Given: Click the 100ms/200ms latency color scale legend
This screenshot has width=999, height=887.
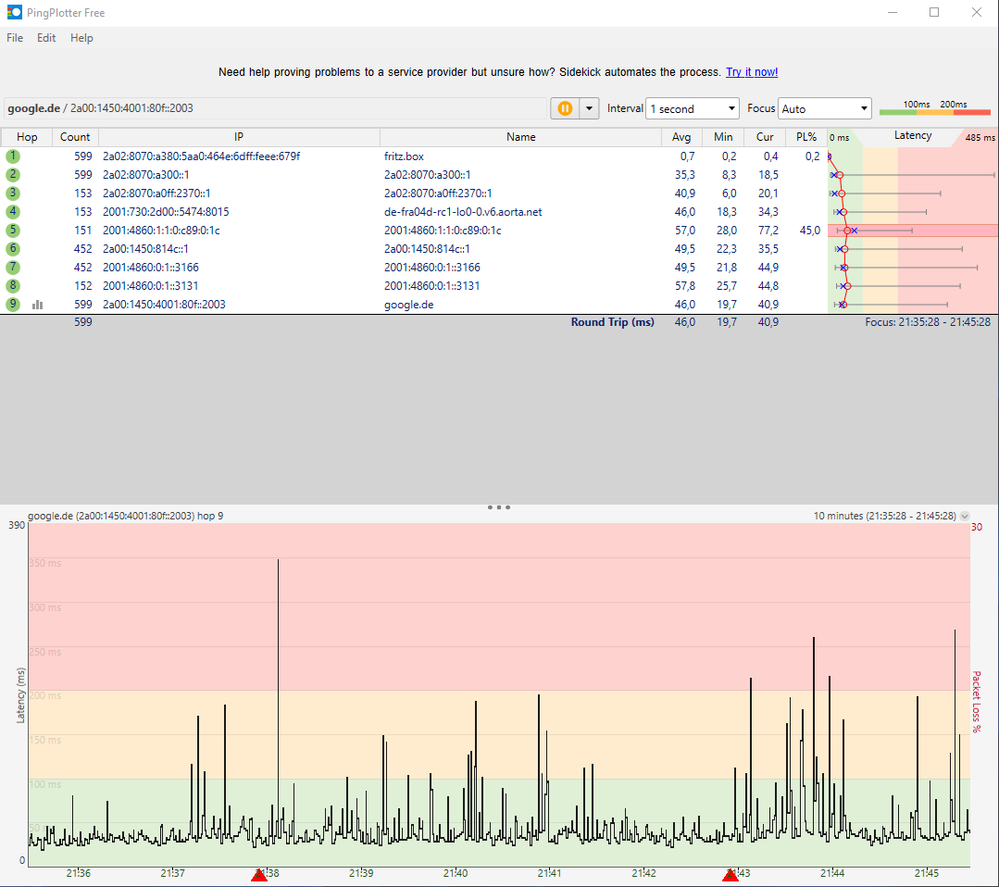Looking at the screenshot, I should tap(935, 108).
